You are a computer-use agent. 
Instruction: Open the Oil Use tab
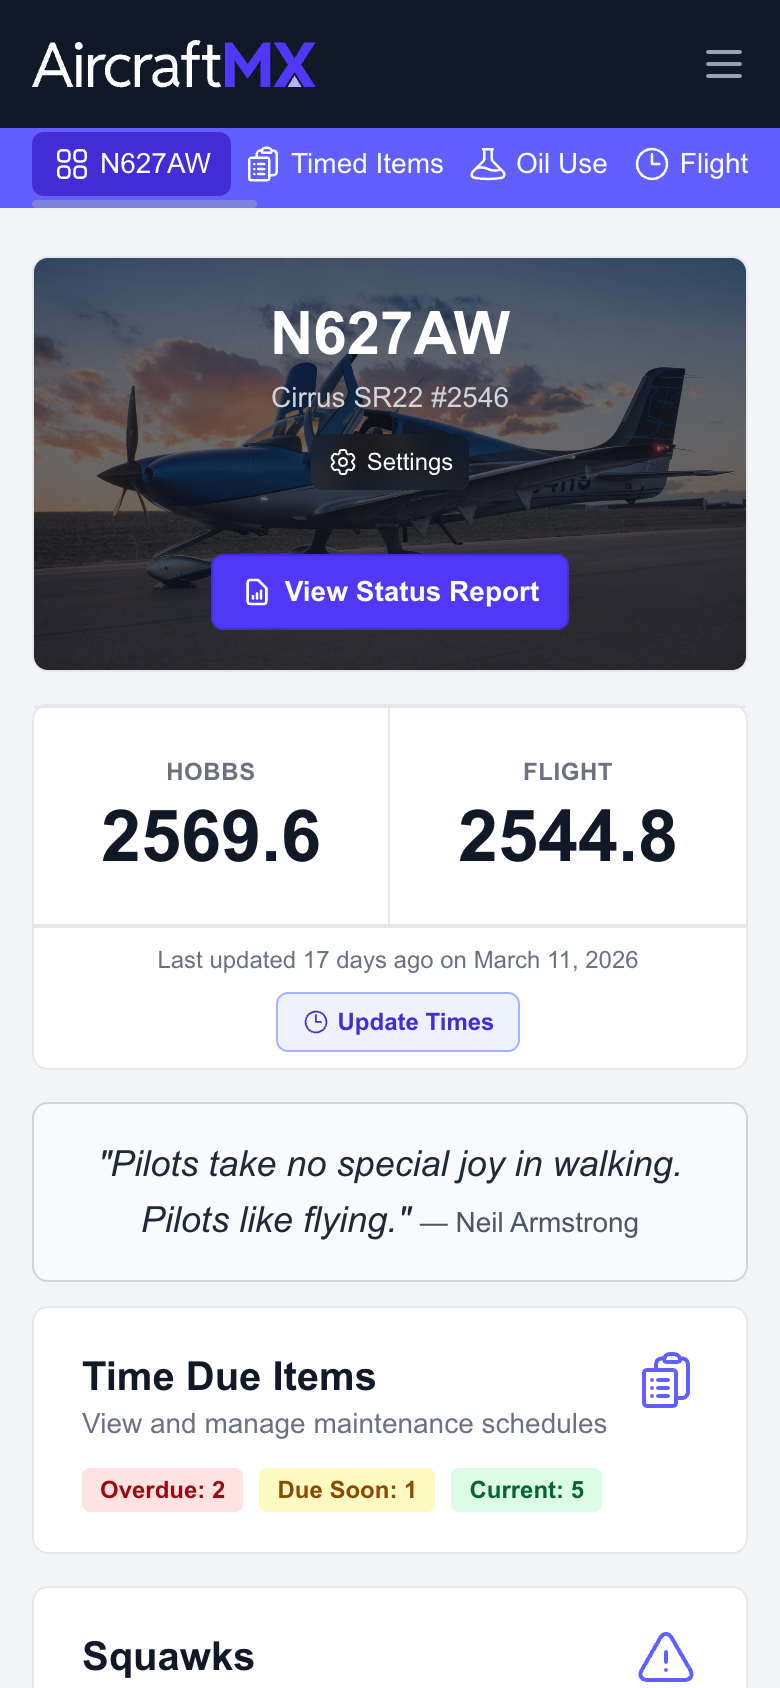click(539, 164)
